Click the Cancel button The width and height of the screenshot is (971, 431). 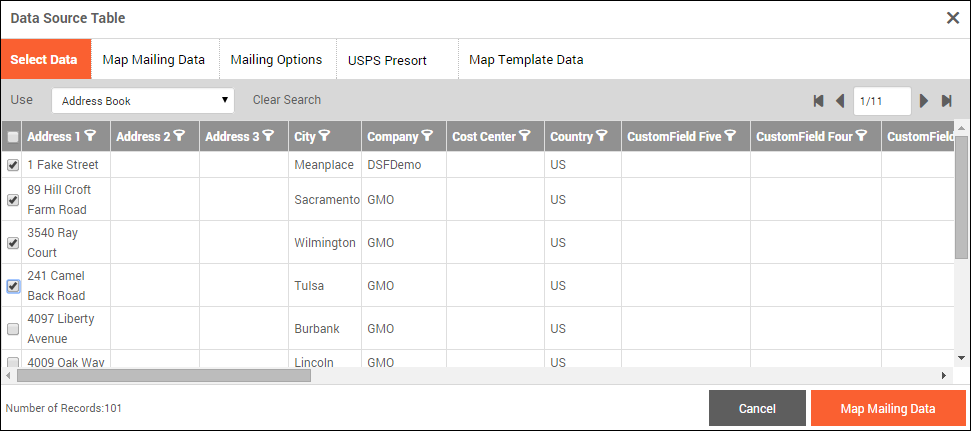(757, 408)
